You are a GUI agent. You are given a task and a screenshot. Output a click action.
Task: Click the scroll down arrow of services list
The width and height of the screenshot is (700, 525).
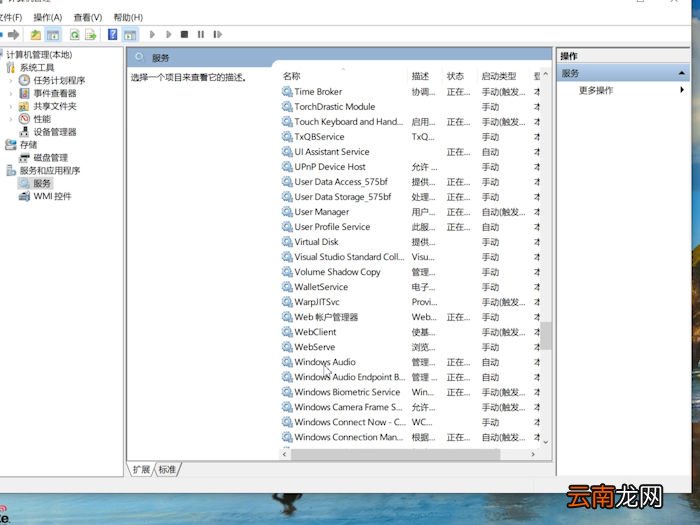546,442
